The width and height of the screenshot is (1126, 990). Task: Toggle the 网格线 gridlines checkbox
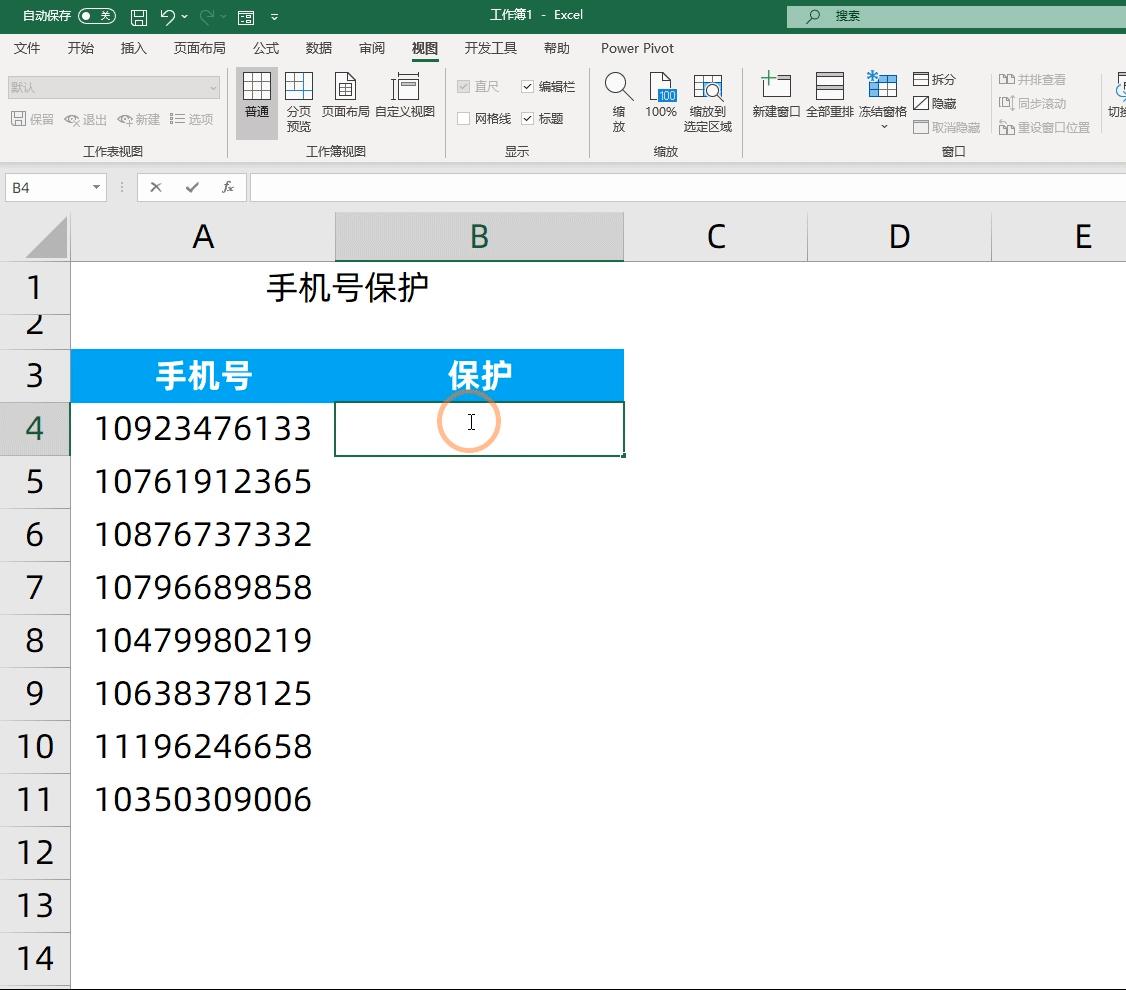coord(466,118)
